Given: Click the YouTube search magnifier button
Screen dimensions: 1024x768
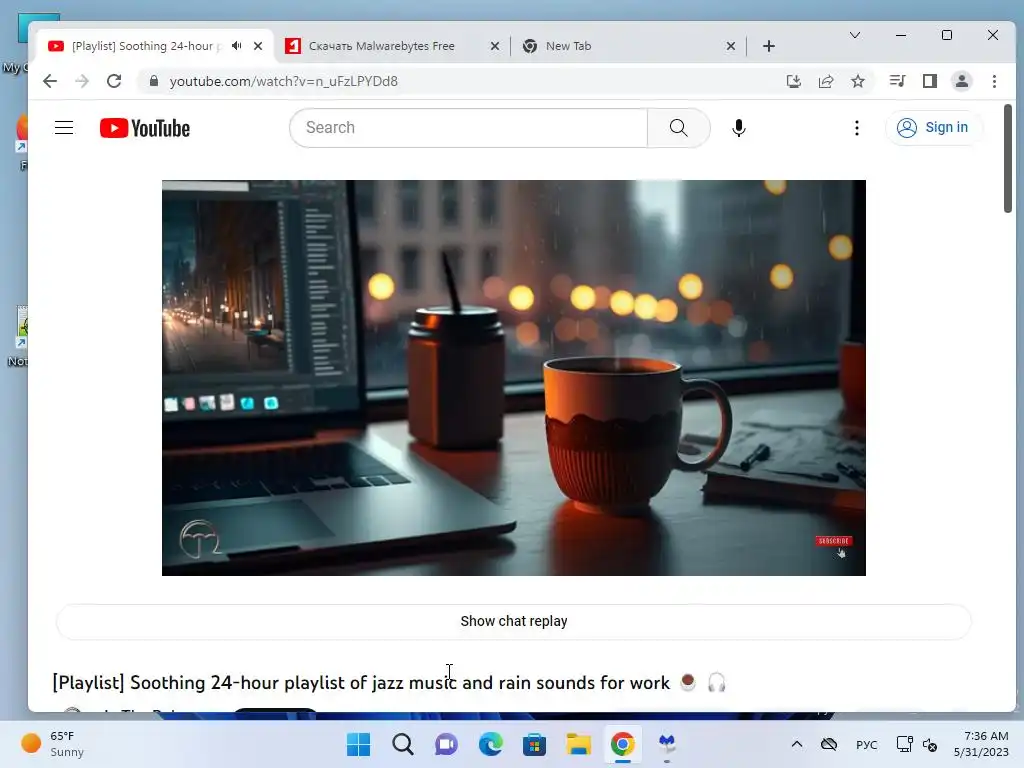Looking at the screenshot, I should coord(679,127).
